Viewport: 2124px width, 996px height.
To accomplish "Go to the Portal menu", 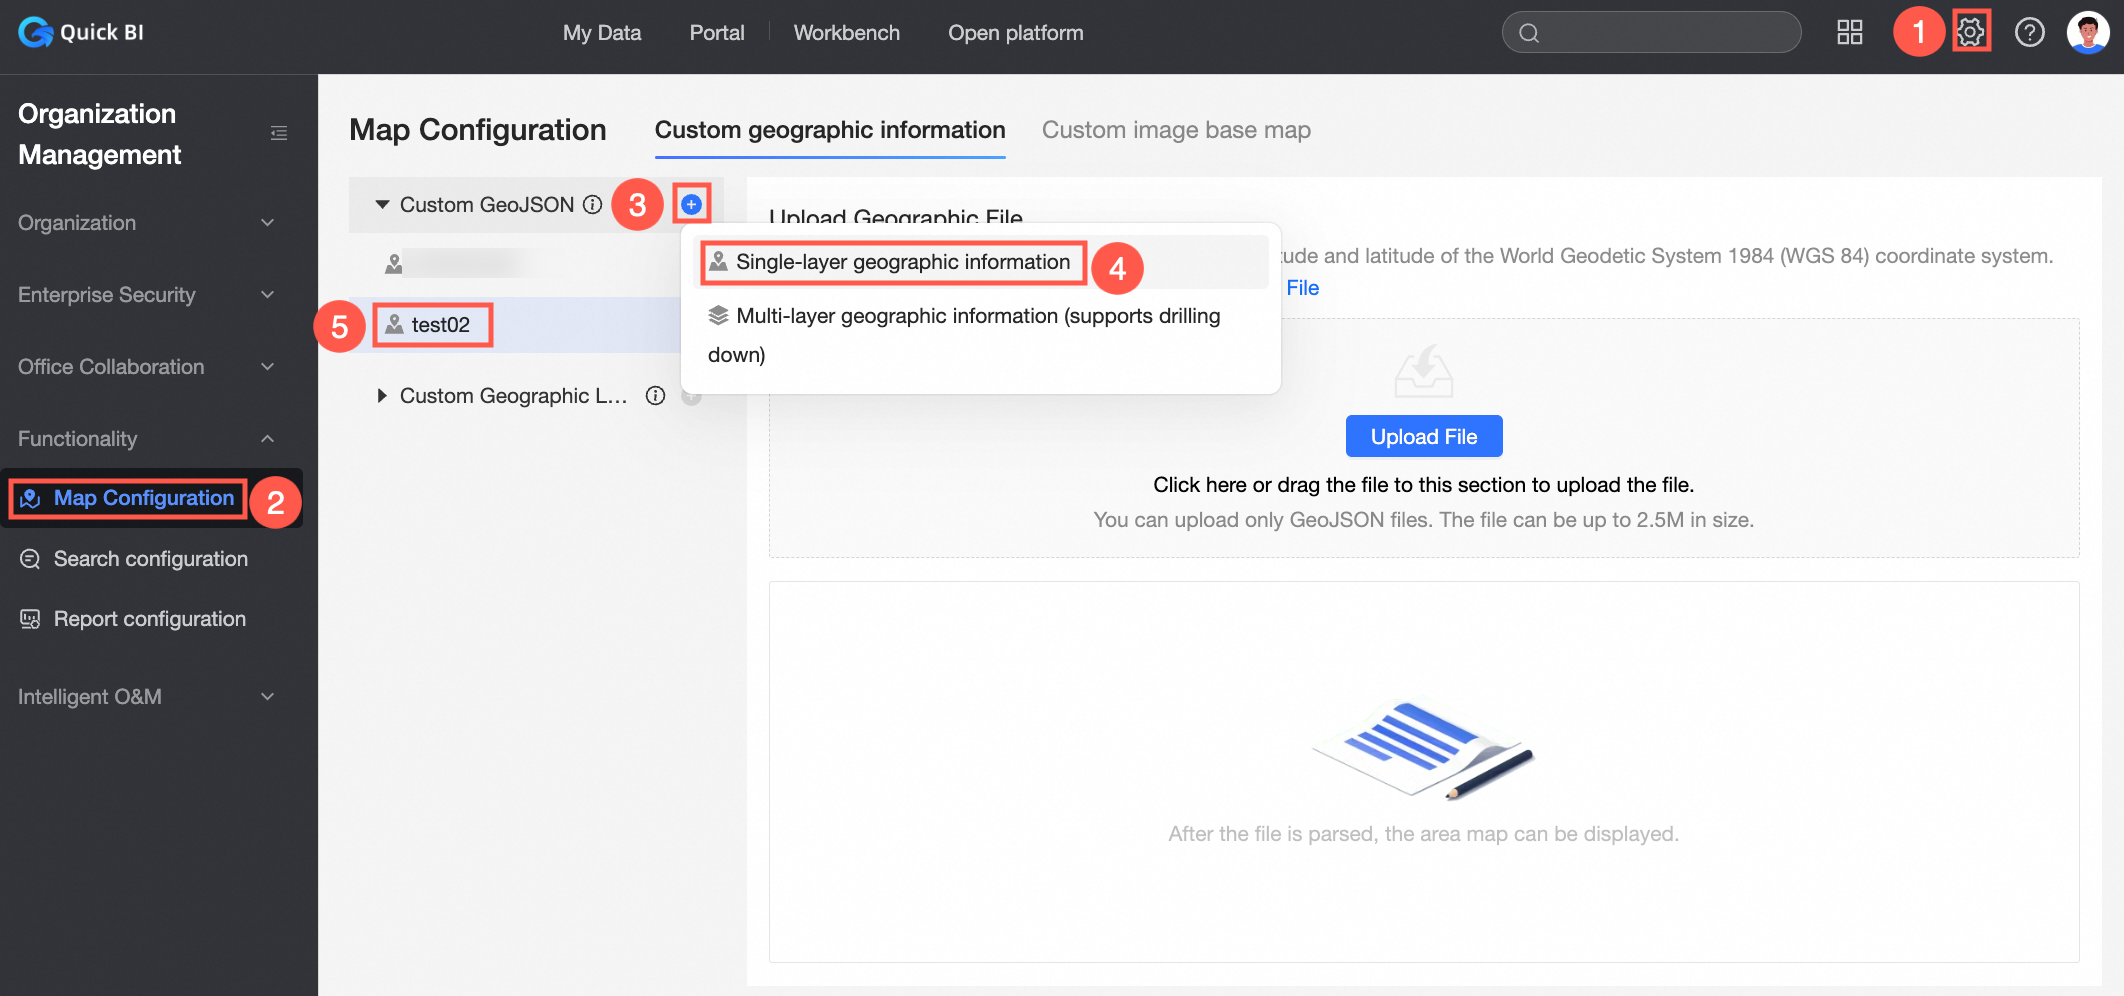I will [x=717, y=32].
